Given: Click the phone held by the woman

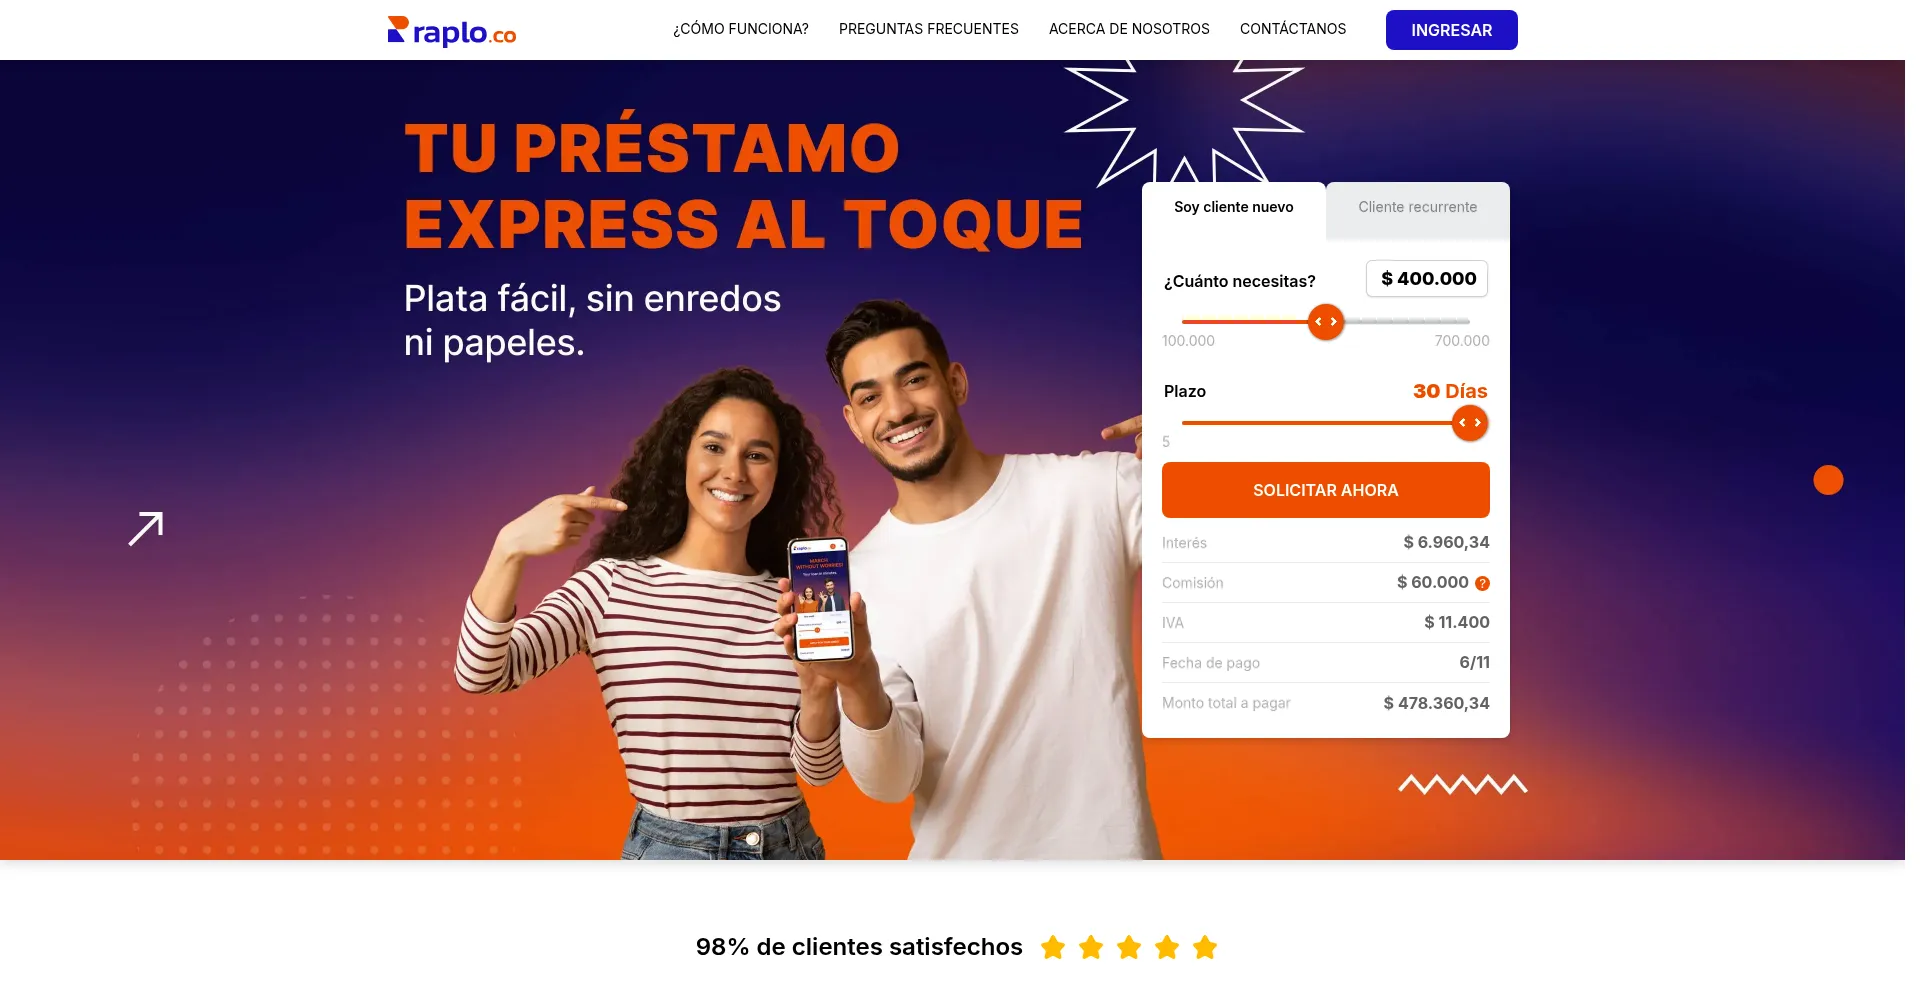Looking at the screenshot, I should pos(820,599).
